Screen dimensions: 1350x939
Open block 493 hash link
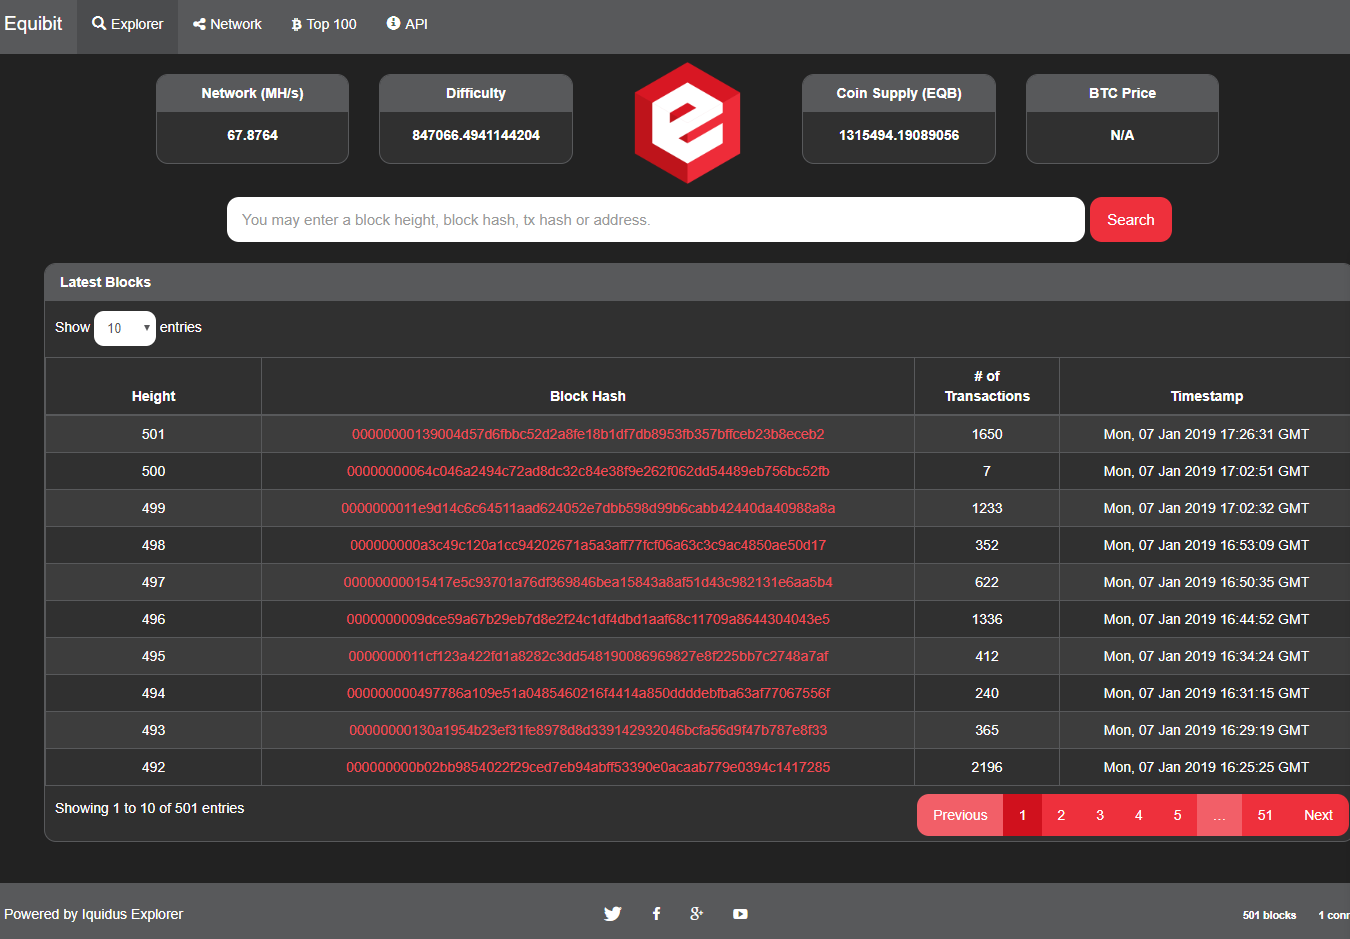pos(588,730)
